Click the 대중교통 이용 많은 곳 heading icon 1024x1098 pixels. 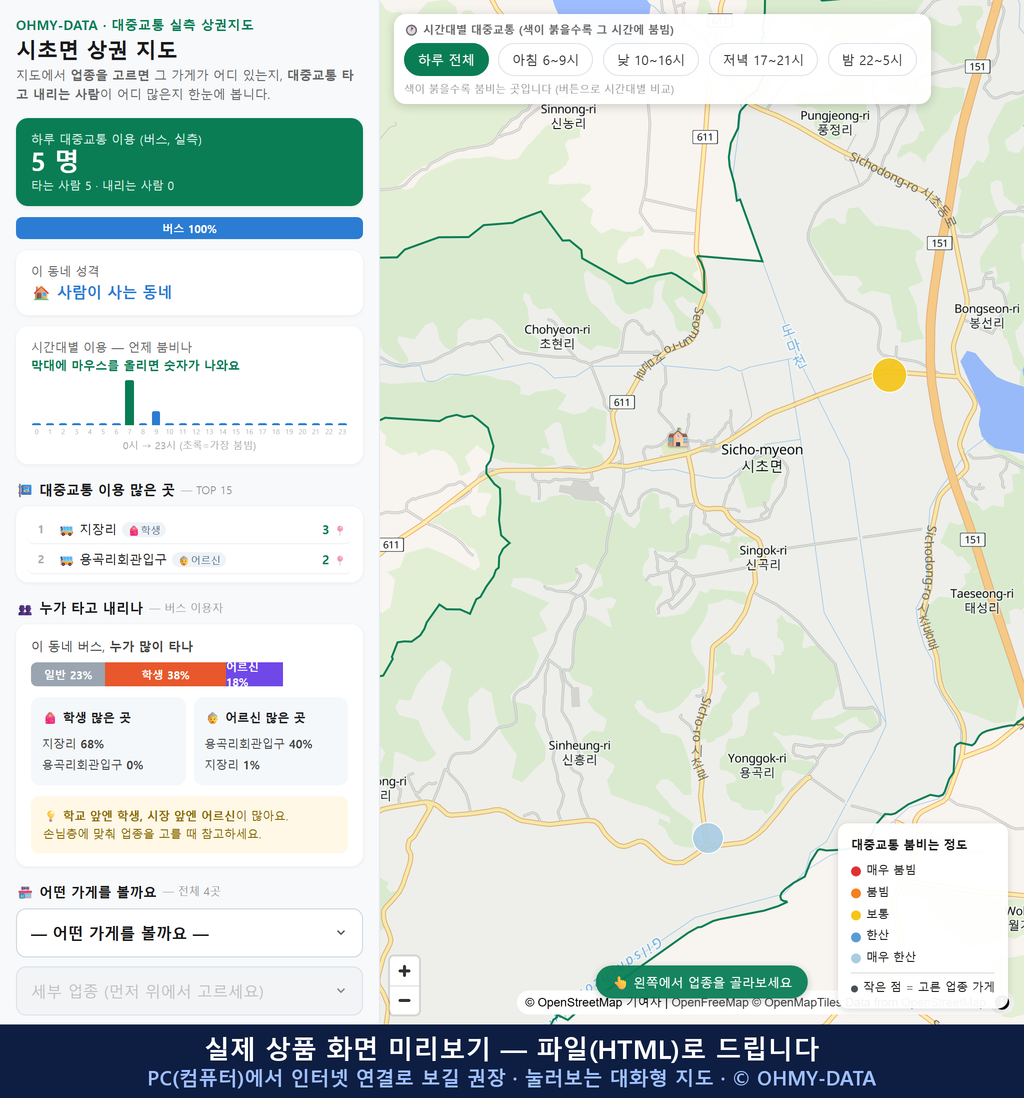pos(25,490)
